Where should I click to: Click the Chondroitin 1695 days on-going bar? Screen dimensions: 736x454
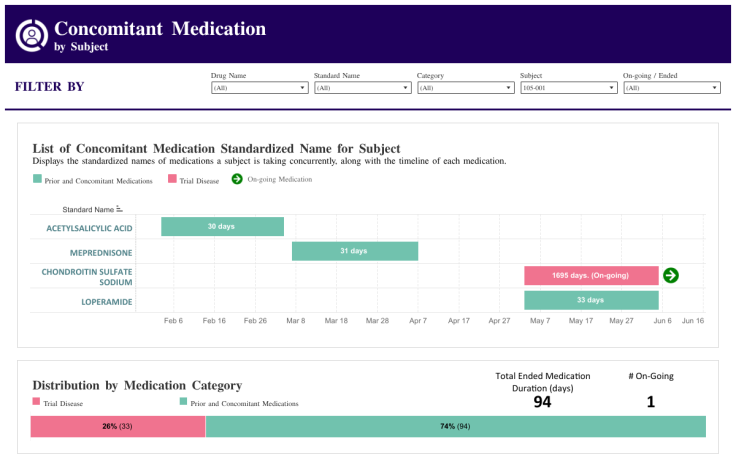(591, 275)
